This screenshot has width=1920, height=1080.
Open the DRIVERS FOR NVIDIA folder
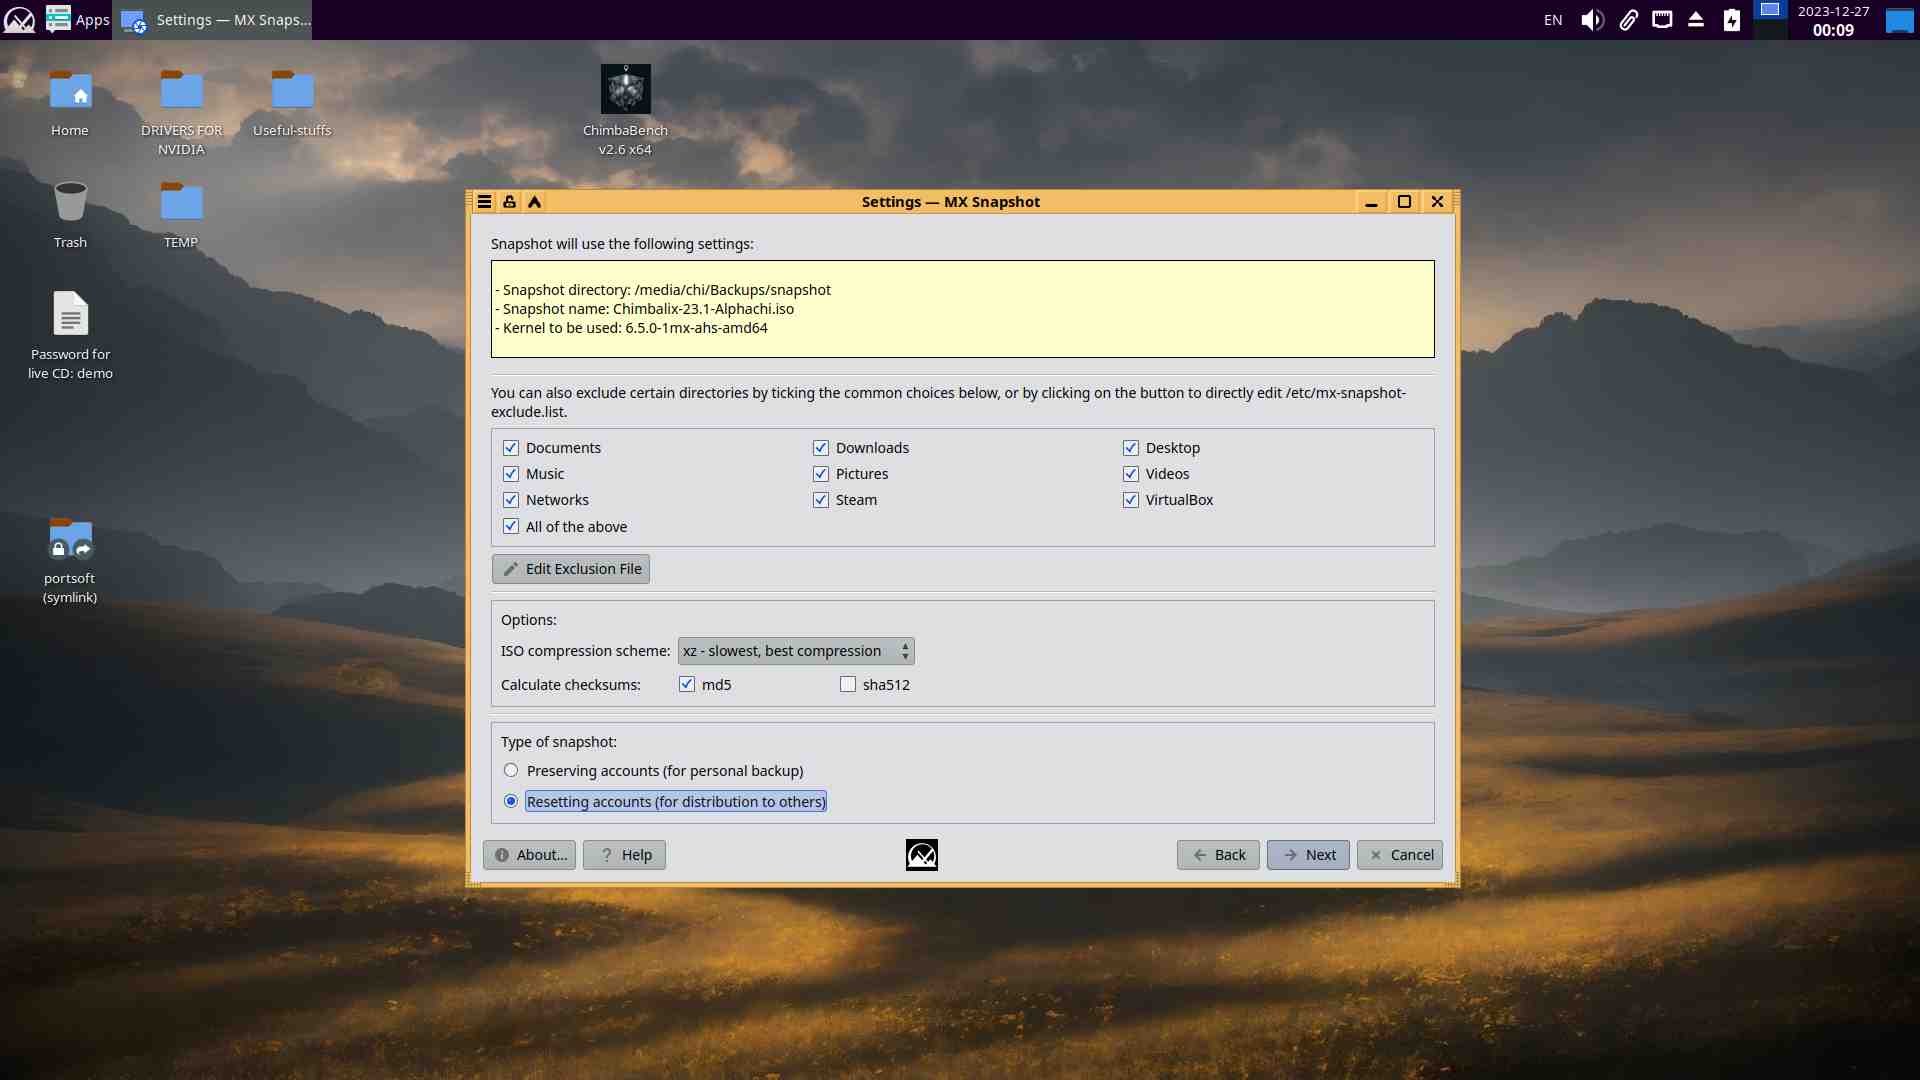pos(181,91)
